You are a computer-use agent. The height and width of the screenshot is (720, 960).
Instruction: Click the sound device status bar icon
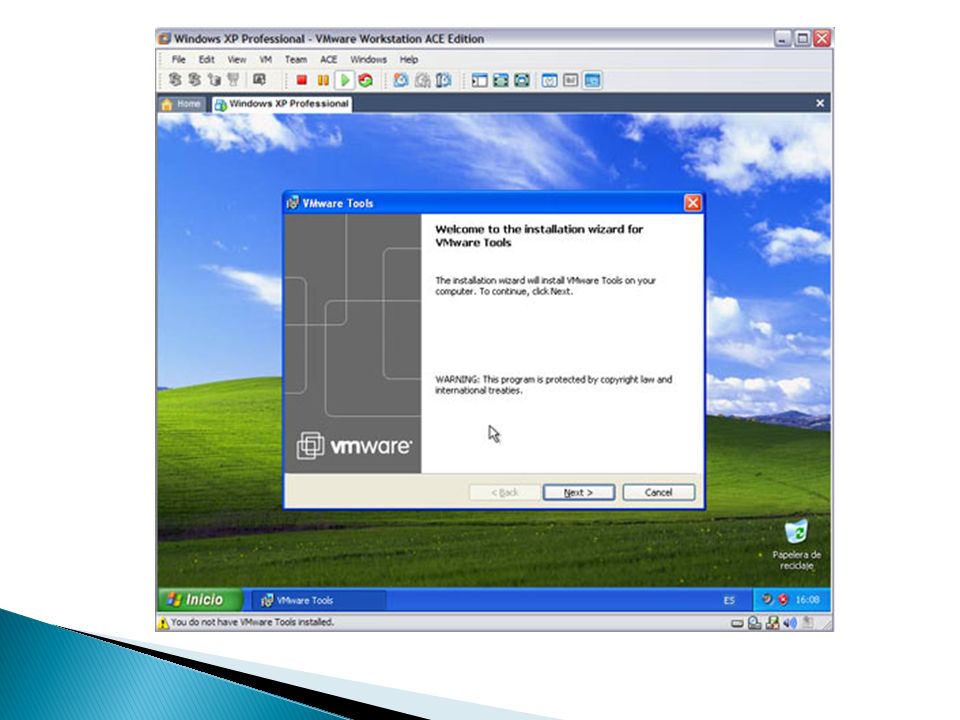790,623
